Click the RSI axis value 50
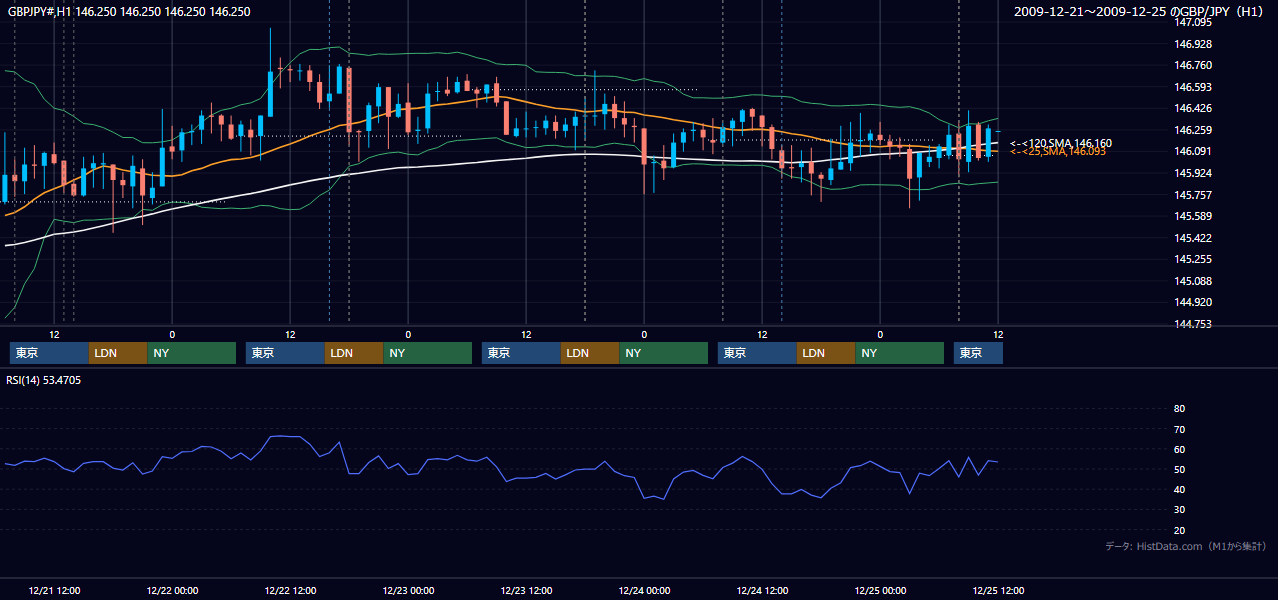The width and height of the screenshot is (1278, 600). [1179, 469]
